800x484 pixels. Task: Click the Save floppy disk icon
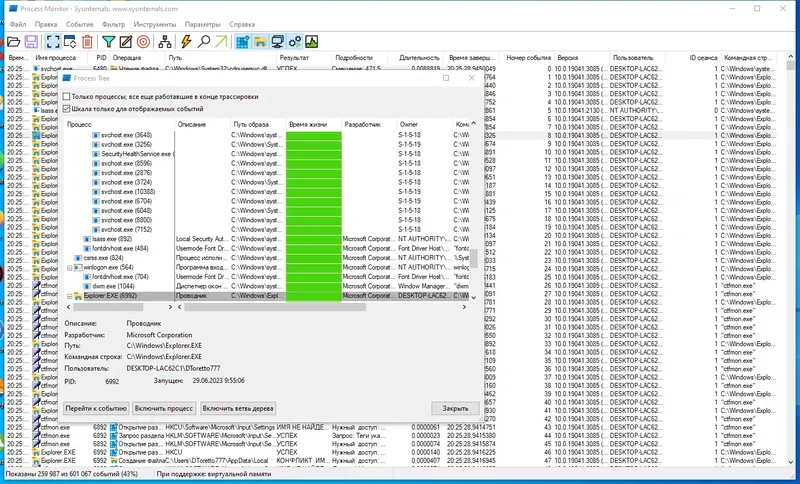pyautogui.click(x=31, y=42)
